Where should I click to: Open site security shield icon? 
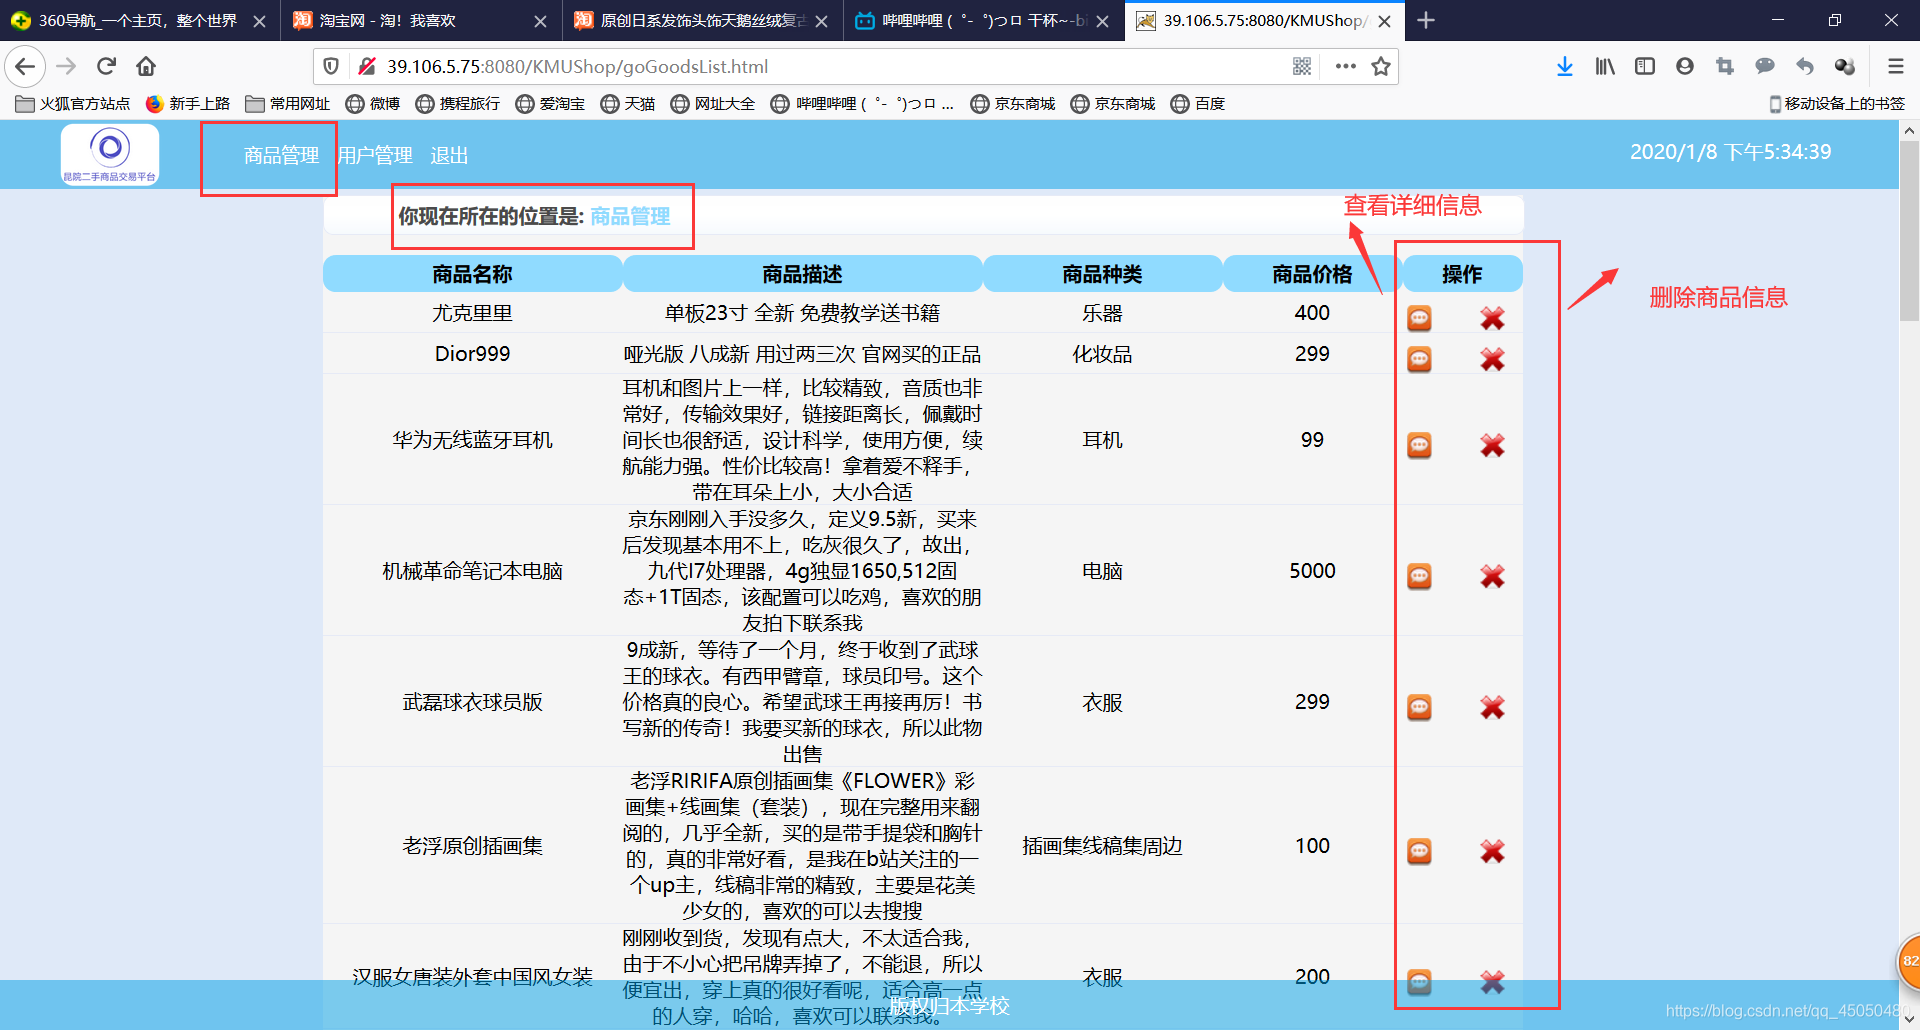coord(331,66)
